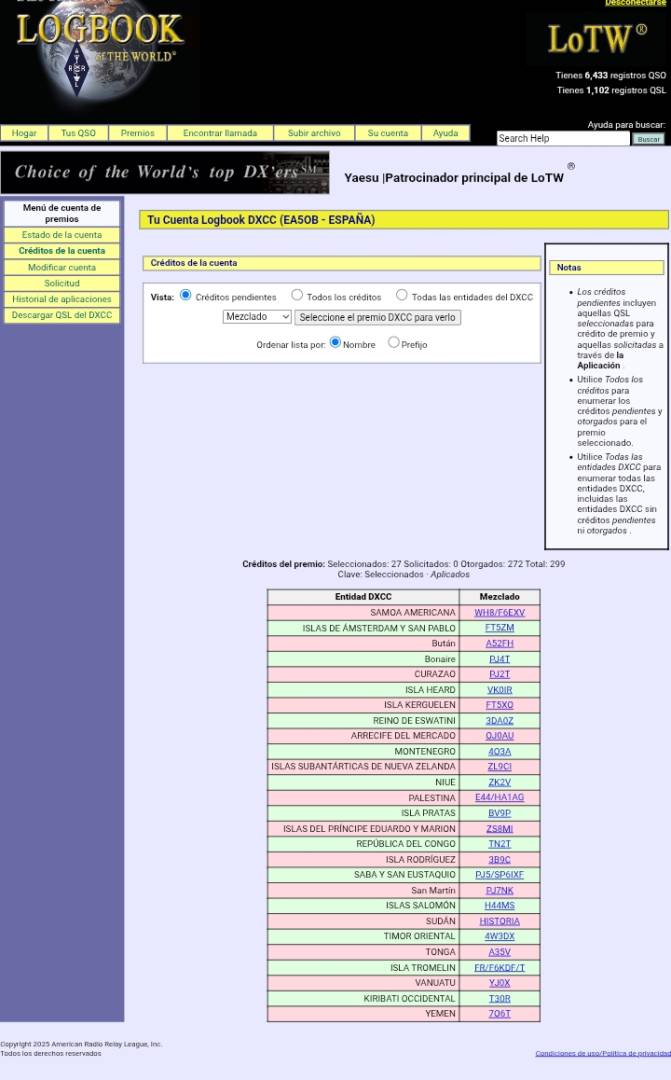The image size is (671, 1080).
Task: Open the 7O6T callsign link
Action: tap(499, 1014)
